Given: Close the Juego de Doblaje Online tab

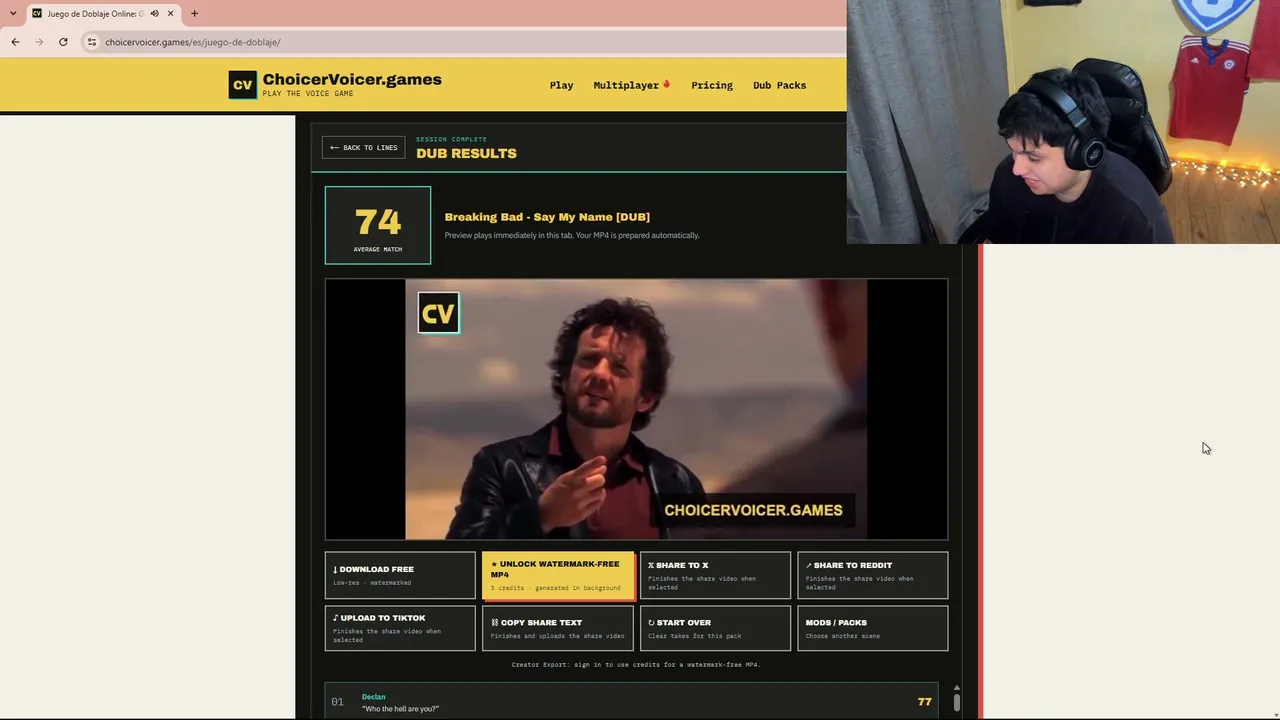Looking at the screenshot, I should pyautogui.click(x=170, y=13).
